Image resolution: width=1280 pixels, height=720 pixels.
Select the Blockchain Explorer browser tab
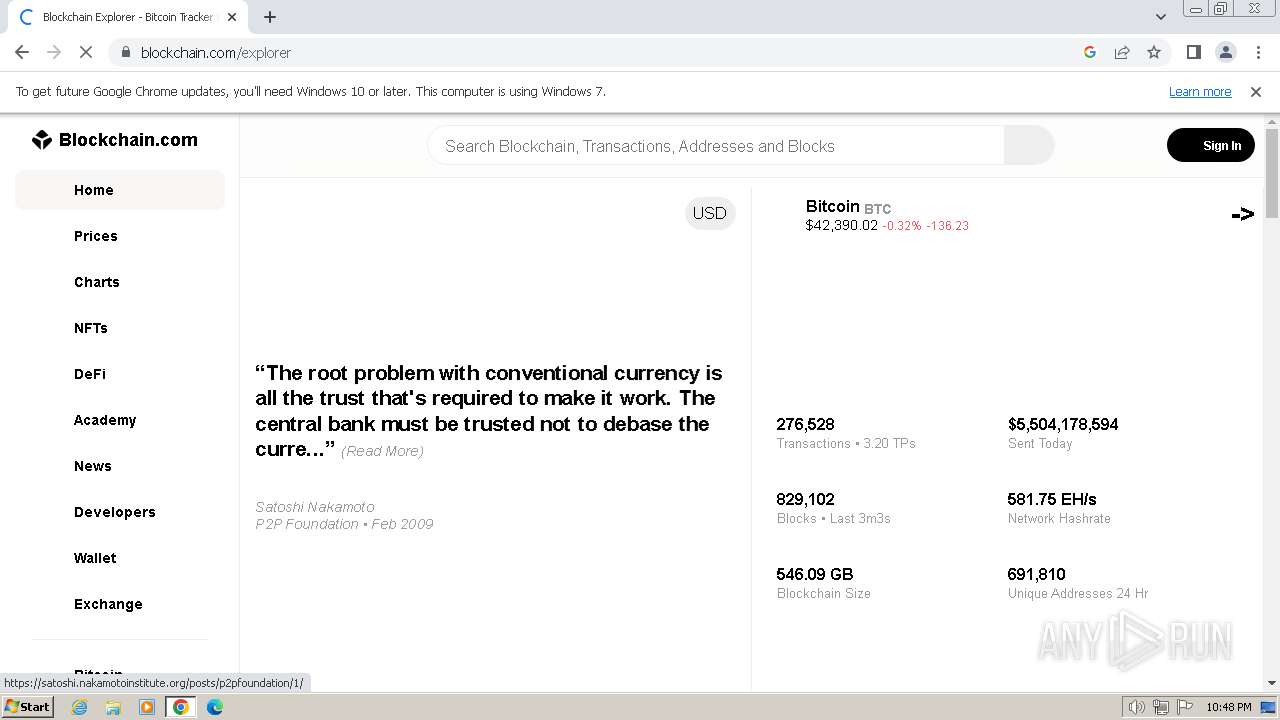[127, 17]
